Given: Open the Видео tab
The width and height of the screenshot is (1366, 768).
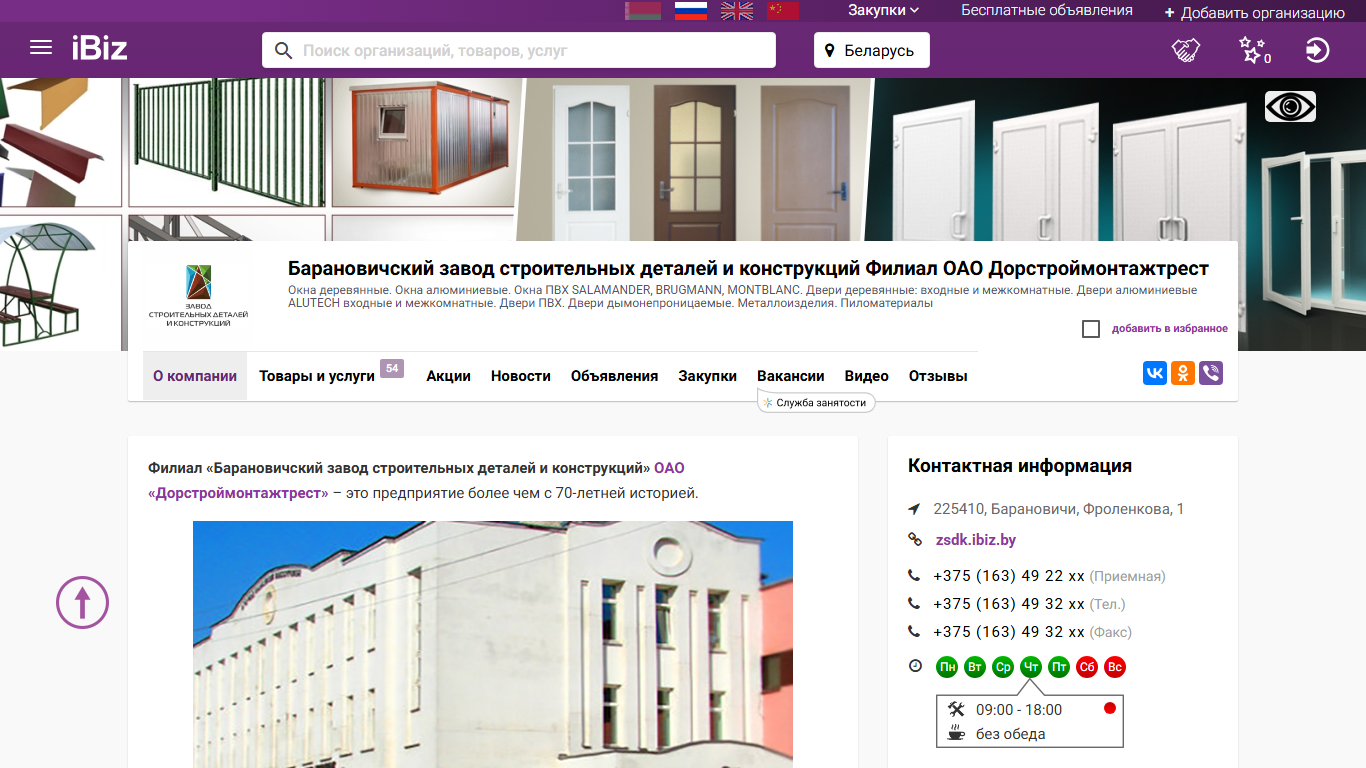Looking at the screenshot, I should point(867,376).
